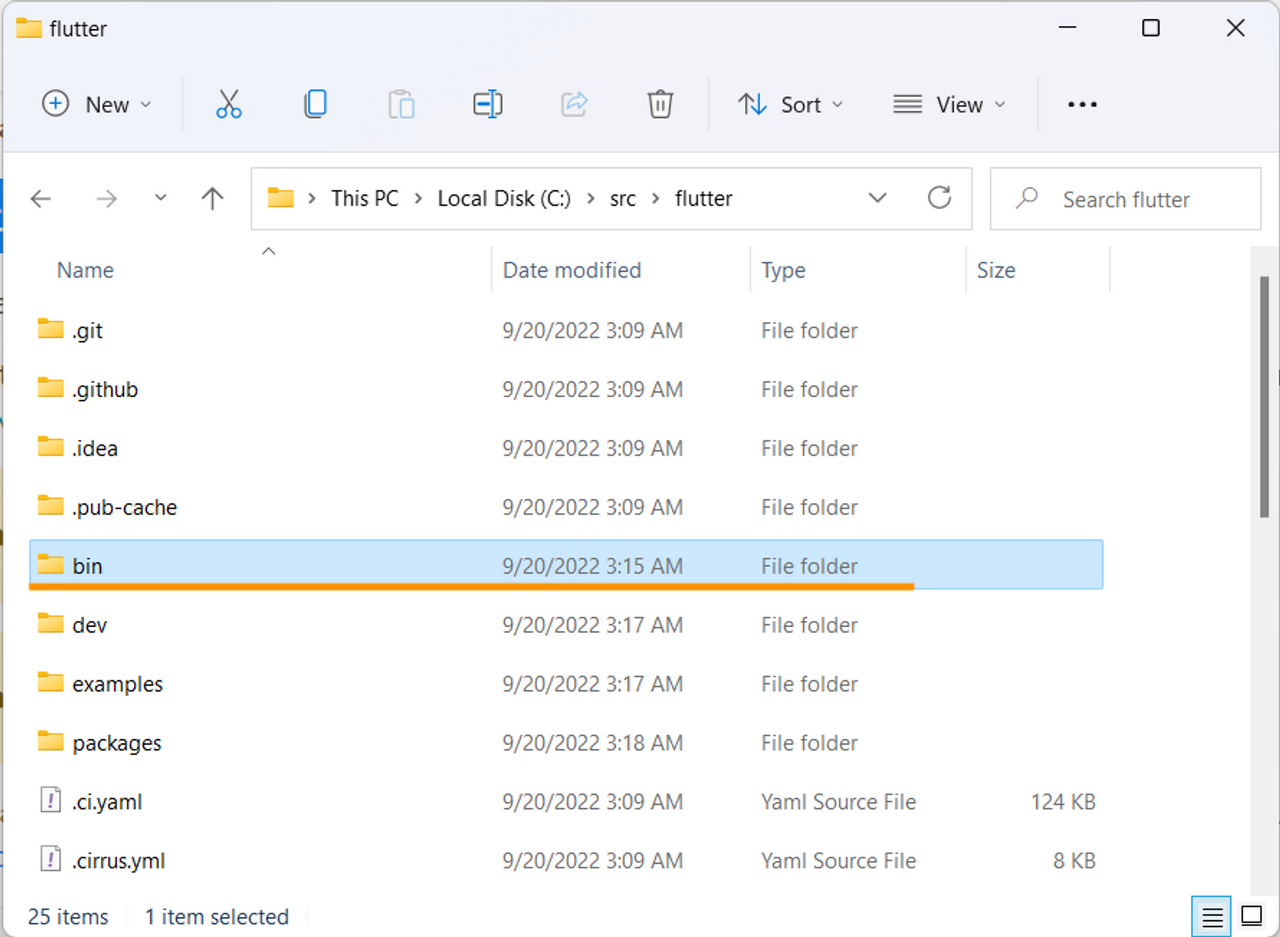Viewport: 1280px width, 937px height.
Task: Click the Search flutter input box
Action: (x=1125, y=199)
